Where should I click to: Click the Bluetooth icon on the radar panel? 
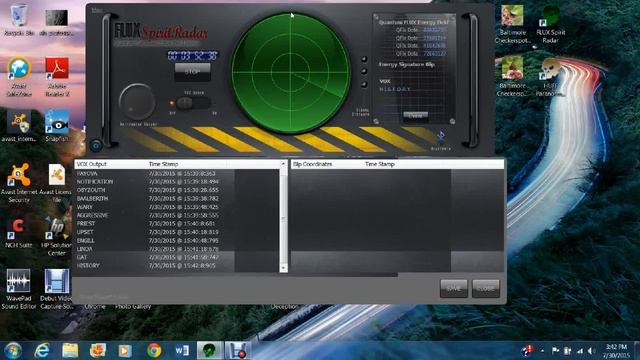pos(441,137)
